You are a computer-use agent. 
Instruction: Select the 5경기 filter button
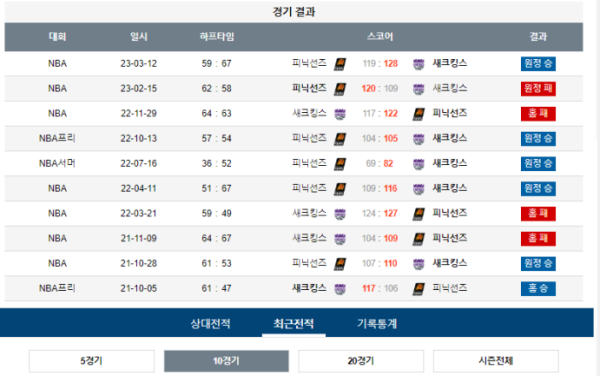point(91,361)
